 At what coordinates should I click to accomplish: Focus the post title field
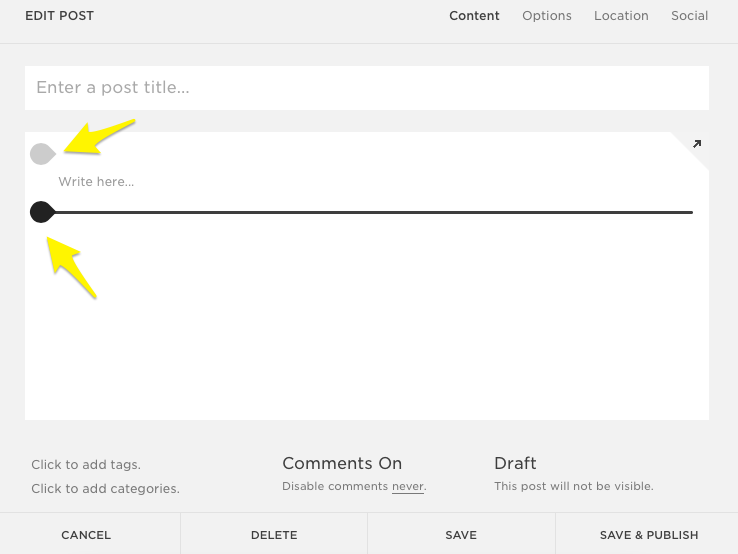pyautogui.click(x=366, y=88)
